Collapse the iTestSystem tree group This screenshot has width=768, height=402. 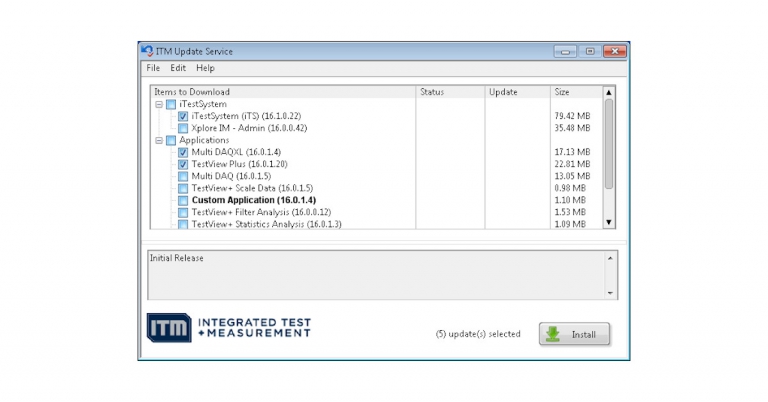pos(159,104)
